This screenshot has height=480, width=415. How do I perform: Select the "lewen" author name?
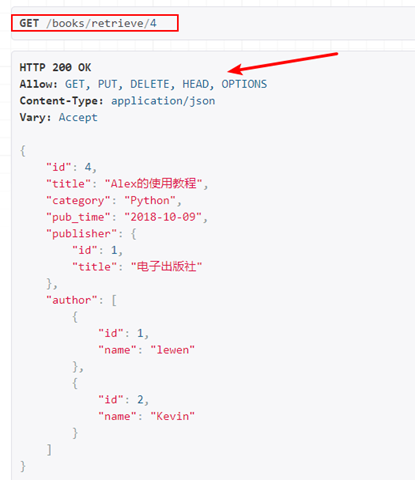tap(173, 350)
